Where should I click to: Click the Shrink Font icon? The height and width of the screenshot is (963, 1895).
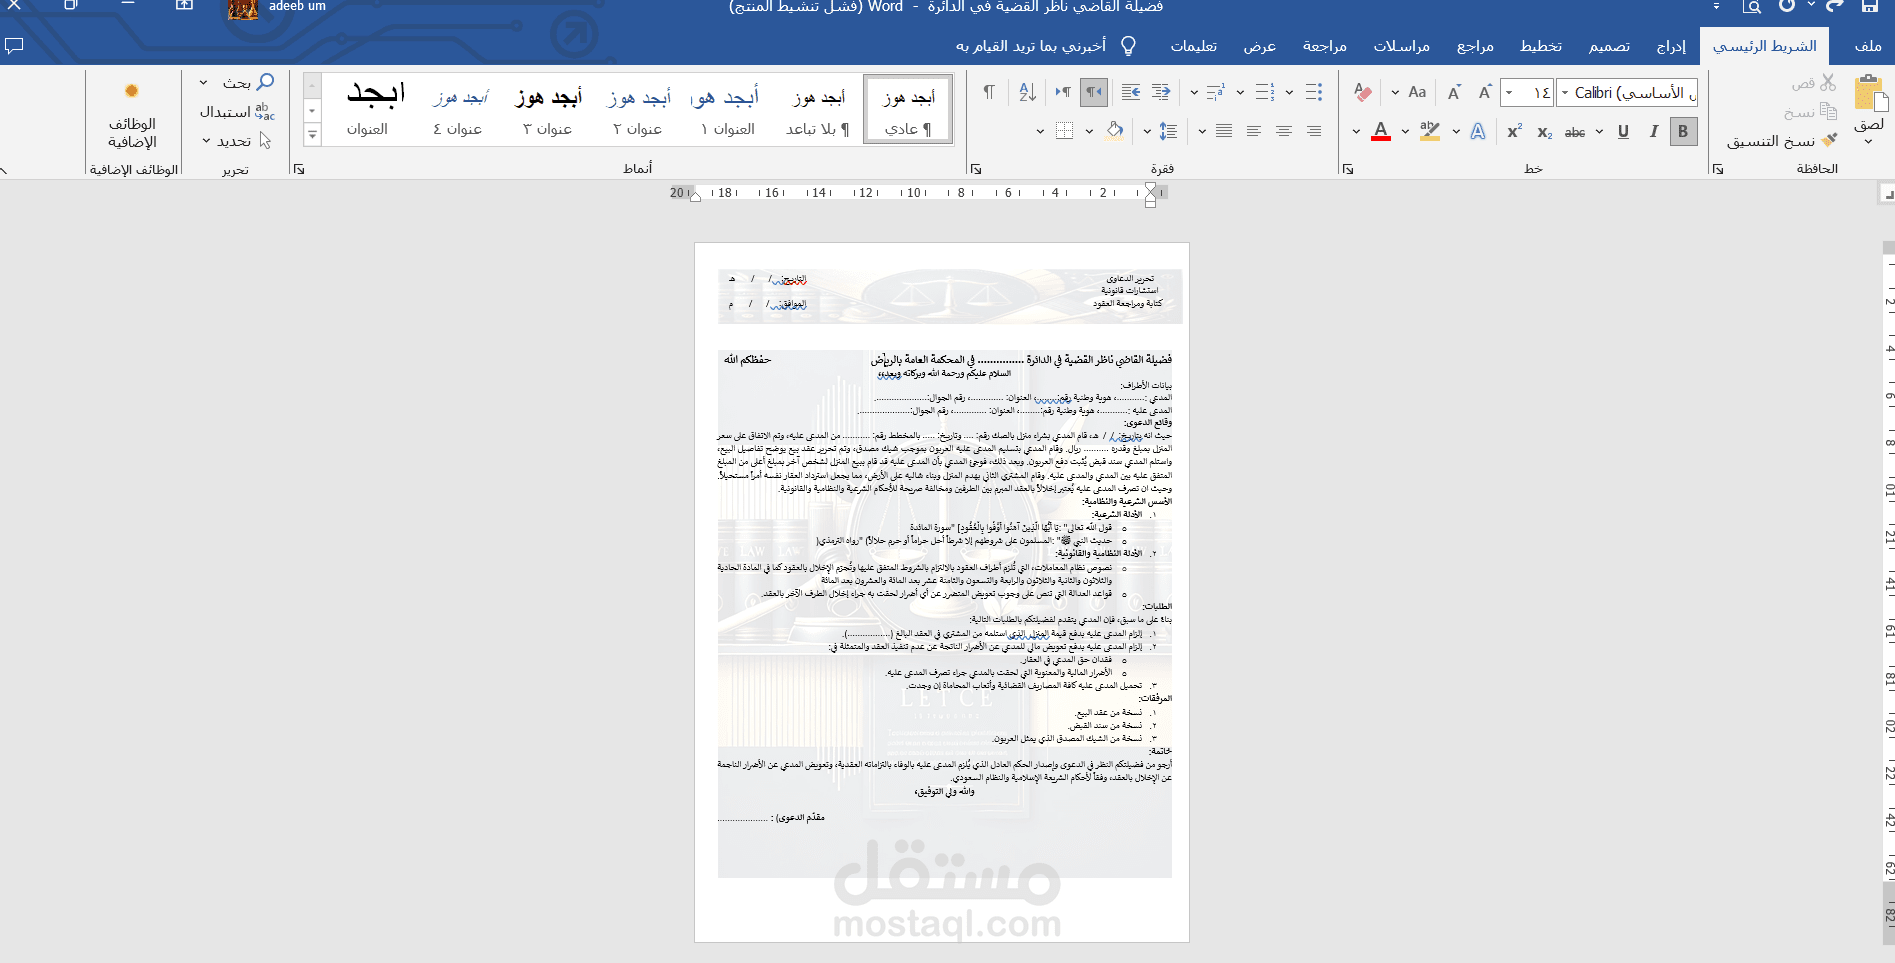[x=1454, y=92]
